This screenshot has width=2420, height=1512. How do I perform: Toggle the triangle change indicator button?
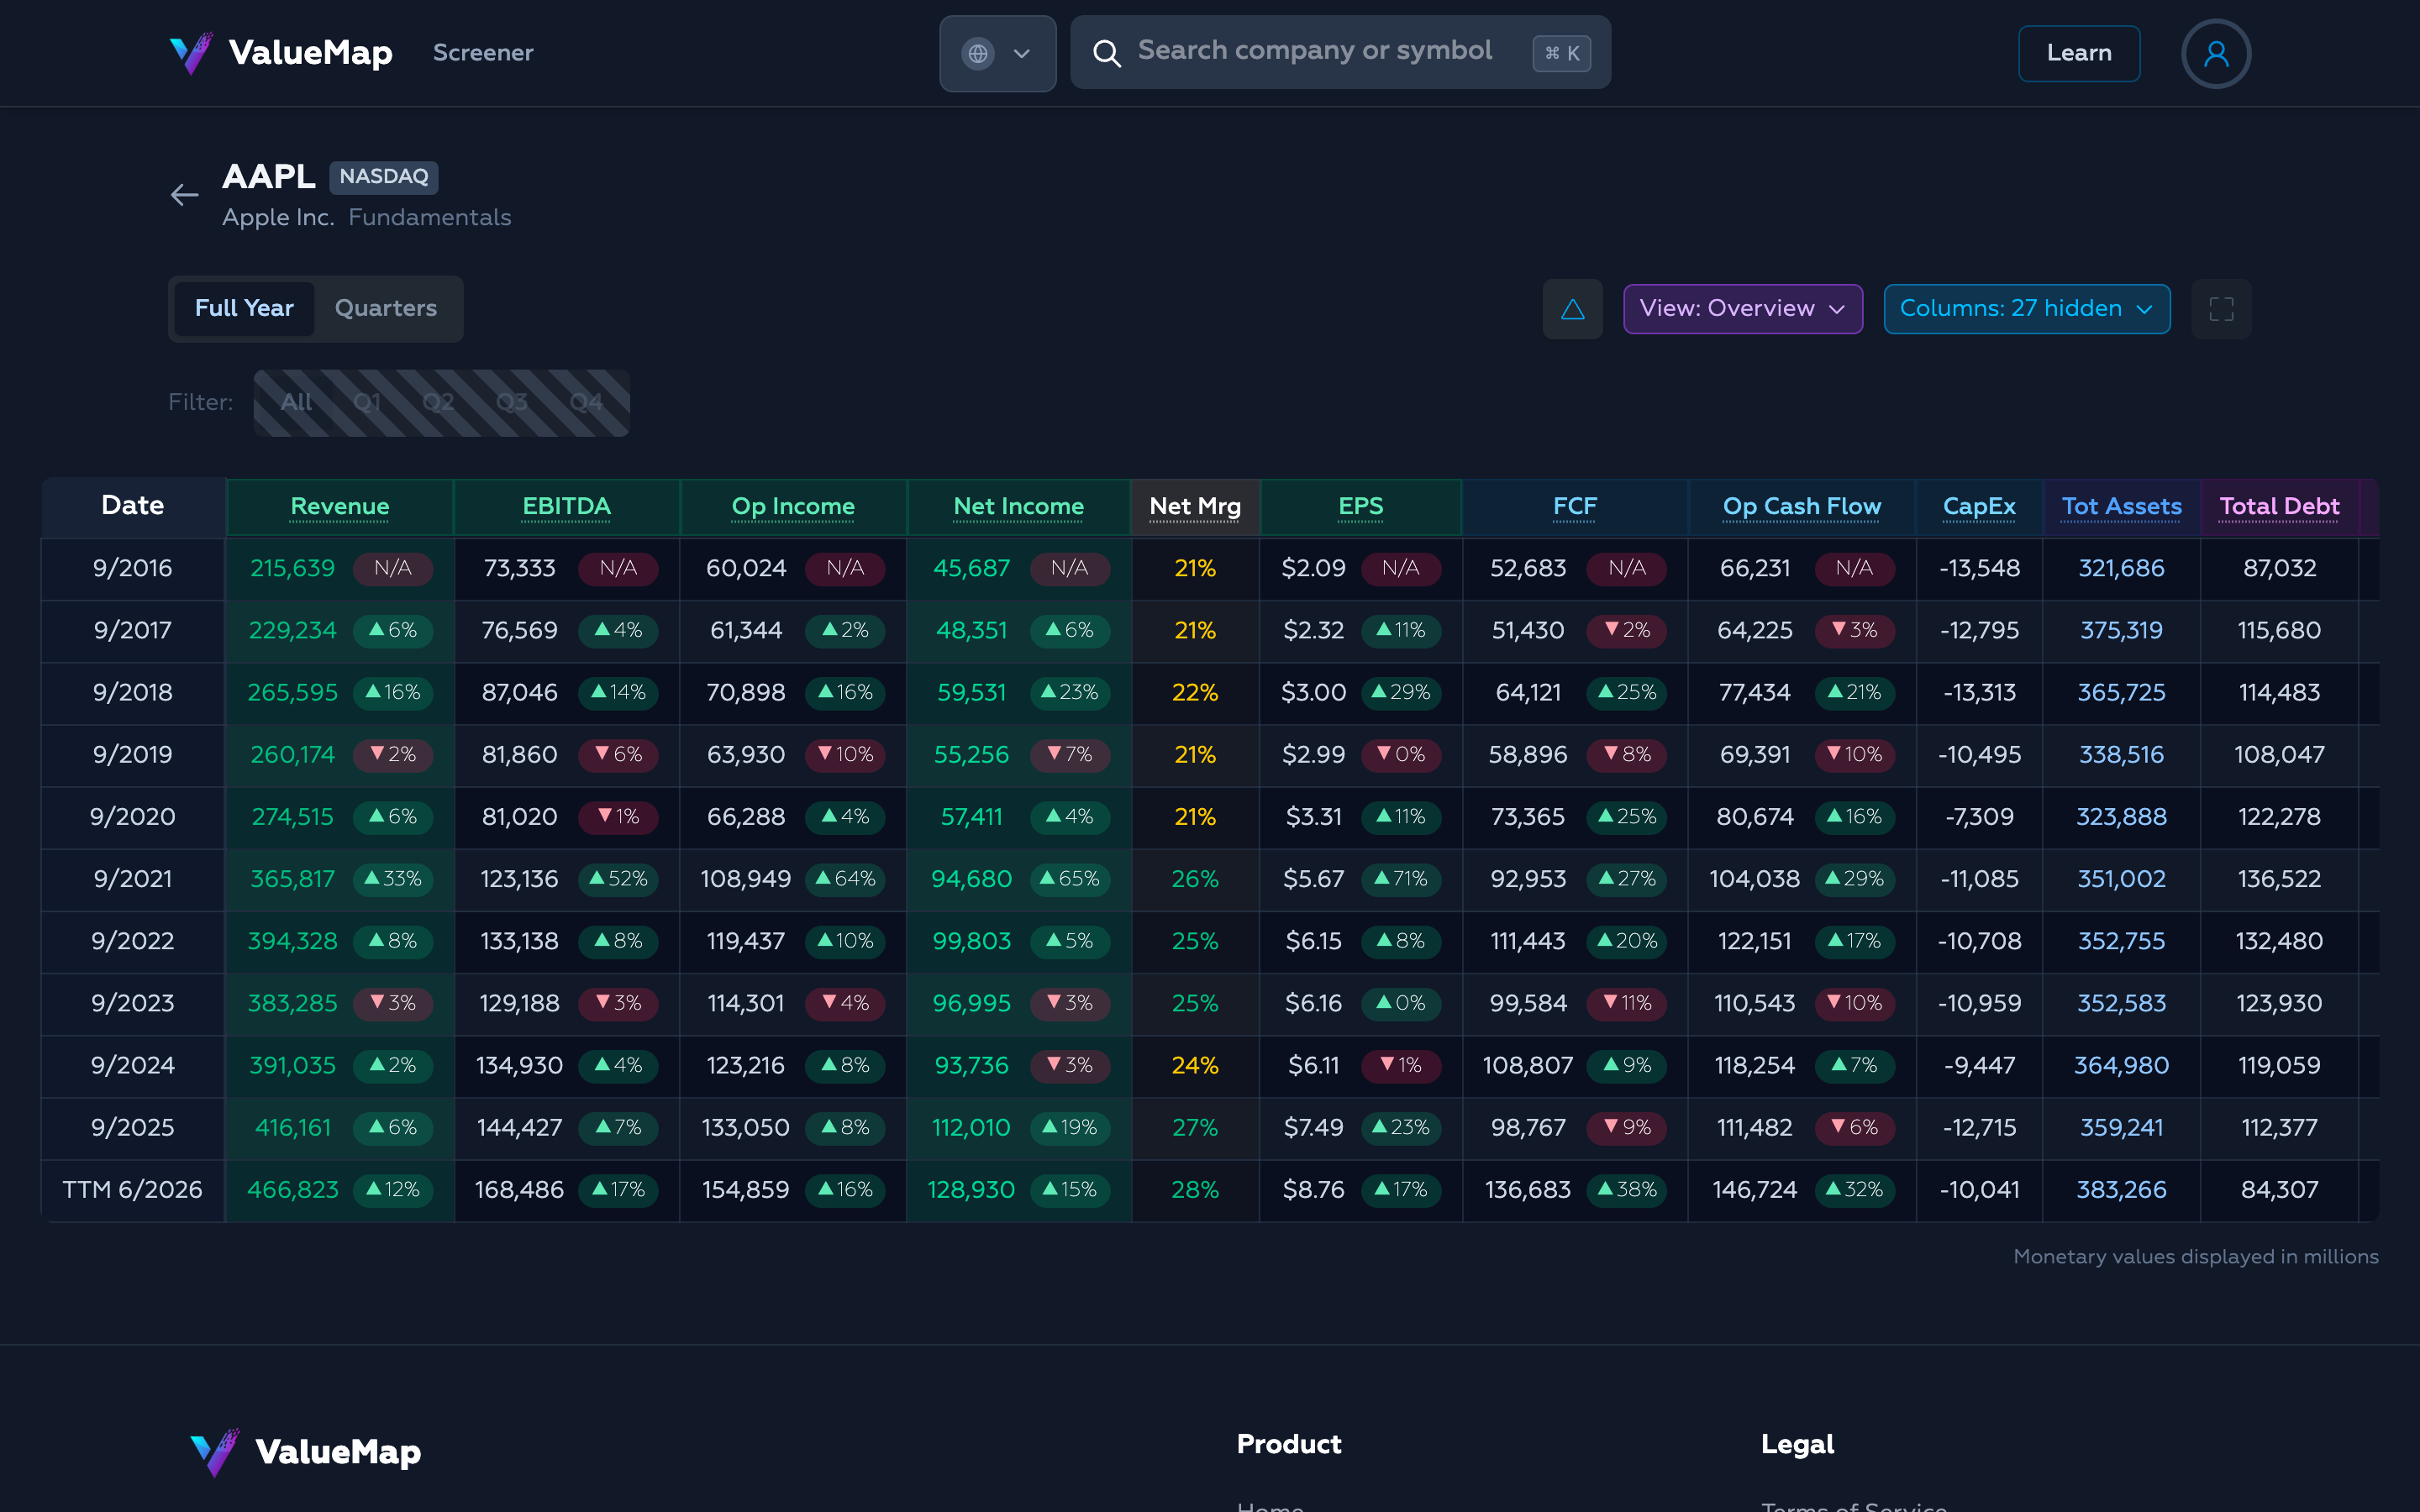[1572, 309]
